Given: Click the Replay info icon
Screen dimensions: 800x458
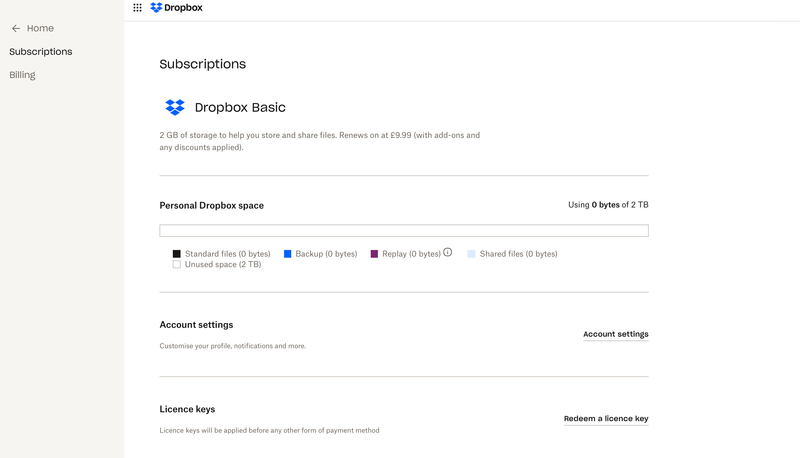Looking at the screenshot, I should (448, 253).
